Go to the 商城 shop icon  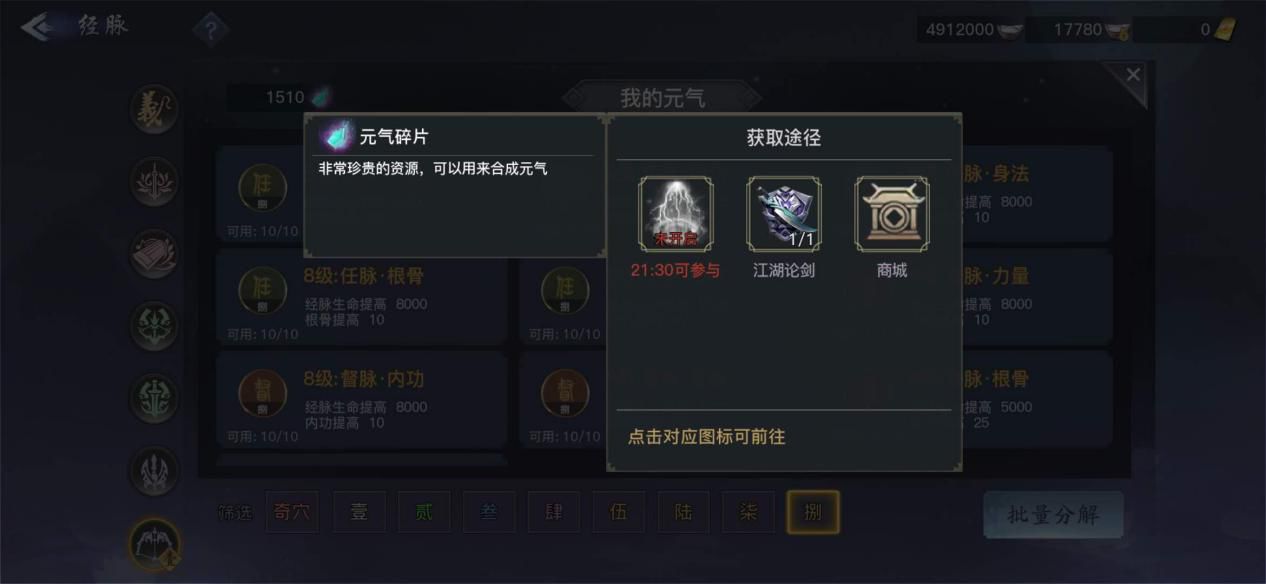[892, 214]
